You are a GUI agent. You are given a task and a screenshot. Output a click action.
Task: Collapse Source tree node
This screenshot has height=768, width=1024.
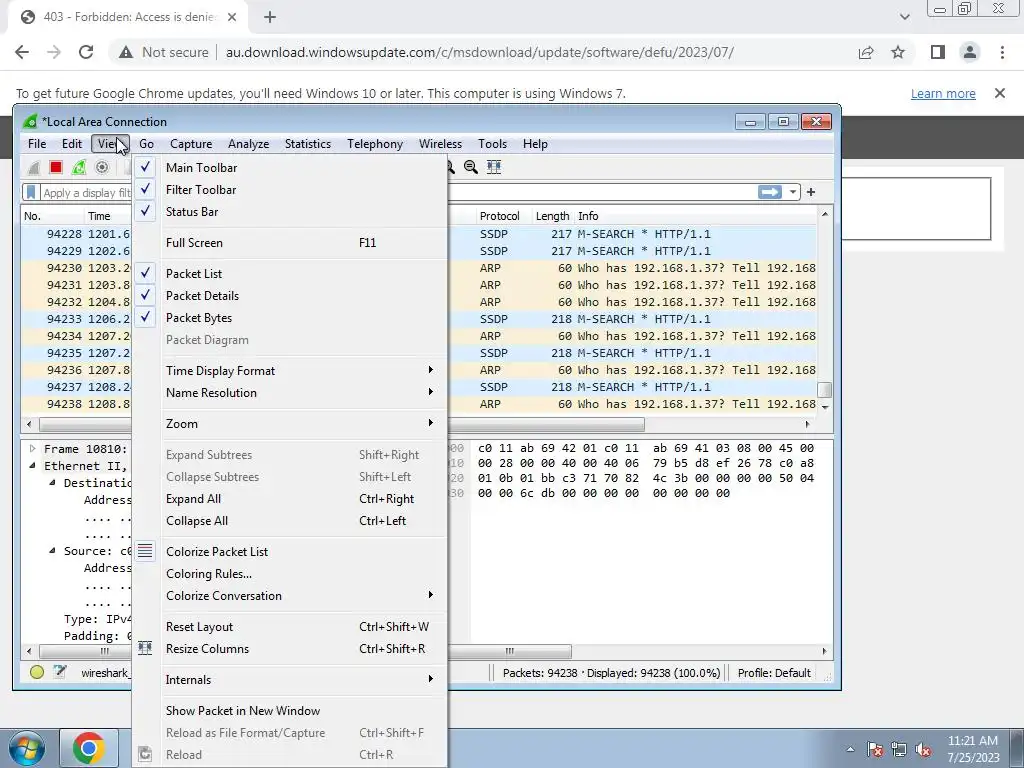pyautogui.click(x=52, y=551)
